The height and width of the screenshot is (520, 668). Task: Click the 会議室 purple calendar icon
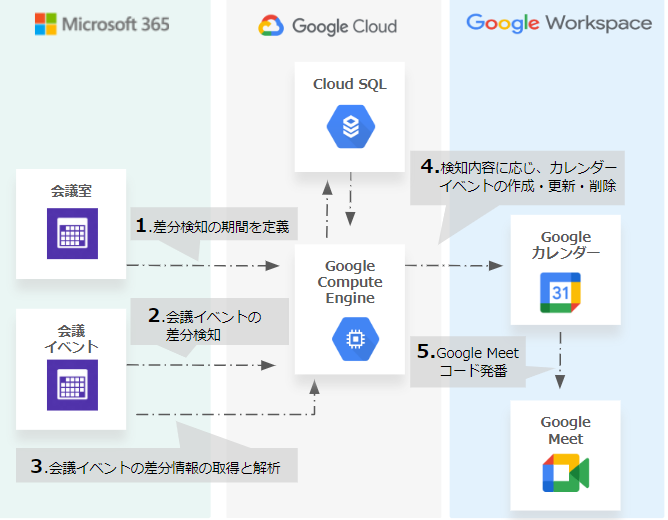72,233
